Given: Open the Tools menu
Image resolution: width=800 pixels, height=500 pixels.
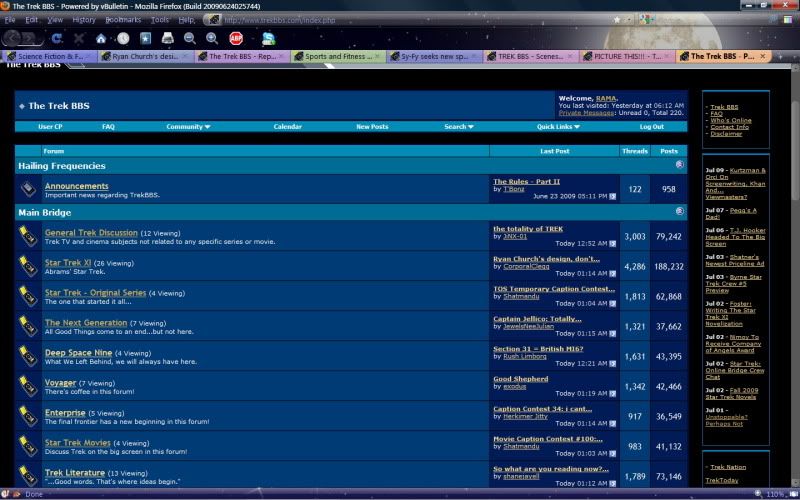Looking at the screenshot, I should (160, 20).
